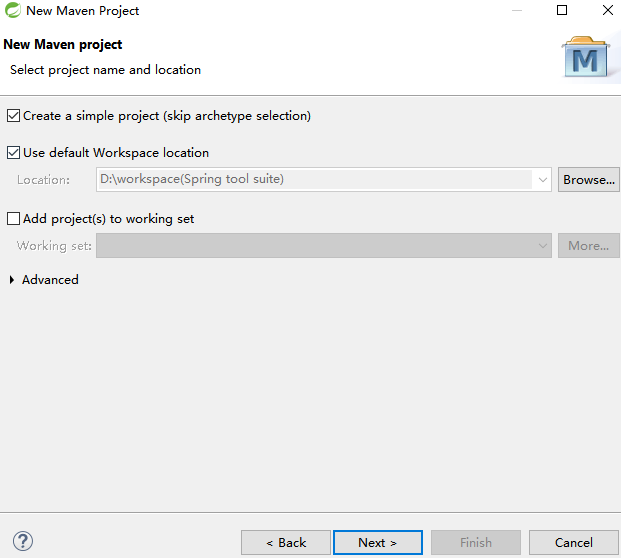Screen dimensions: 621x558
Task: Uncheck Use default Workspace location
Action: (13, 152)
